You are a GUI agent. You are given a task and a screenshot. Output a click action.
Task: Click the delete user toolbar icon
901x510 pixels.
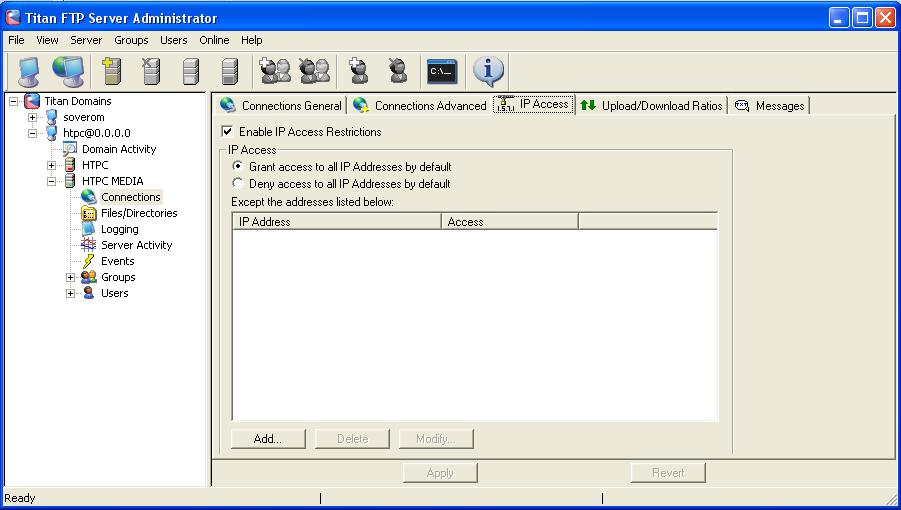(x=398, y=71)
